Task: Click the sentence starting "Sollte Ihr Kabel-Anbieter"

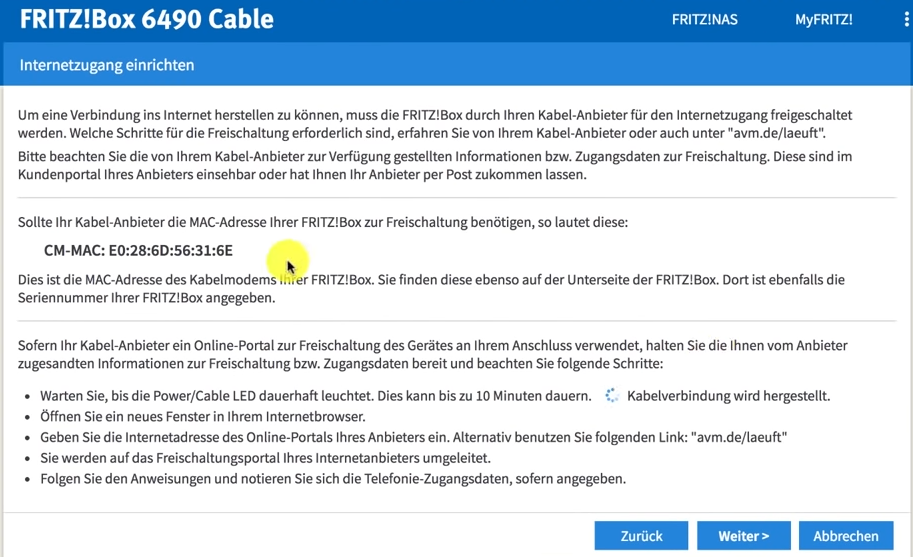Action: [x=322, y=222]
